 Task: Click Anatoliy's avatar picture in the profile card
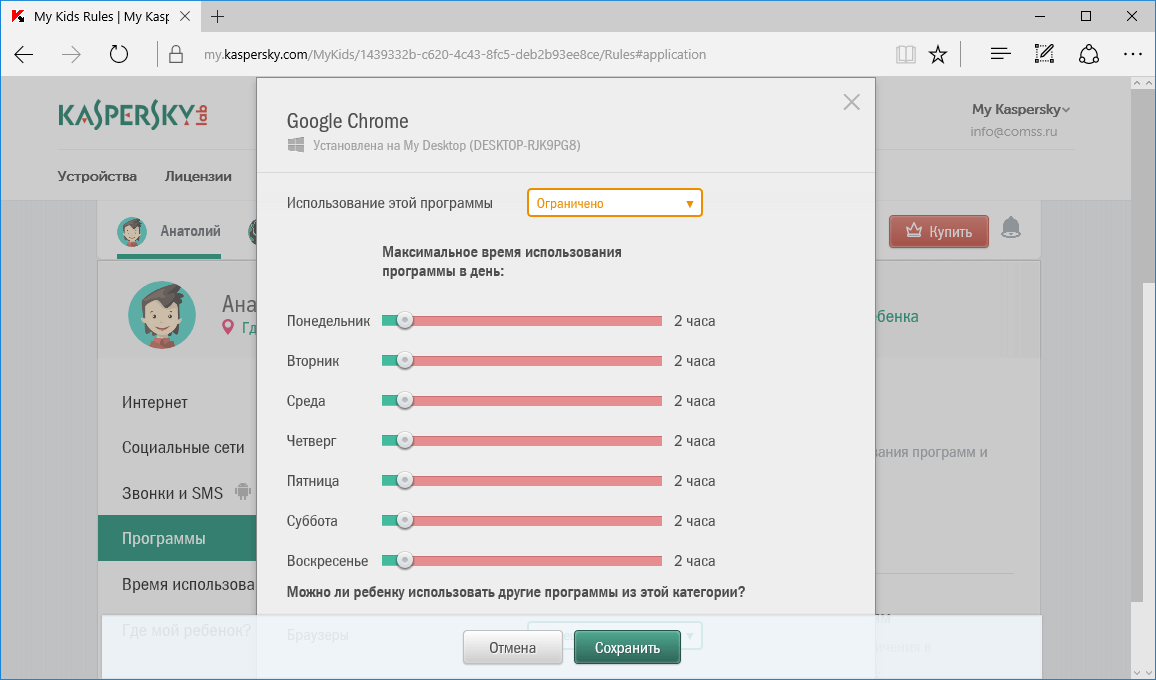[x=162, y=315]
